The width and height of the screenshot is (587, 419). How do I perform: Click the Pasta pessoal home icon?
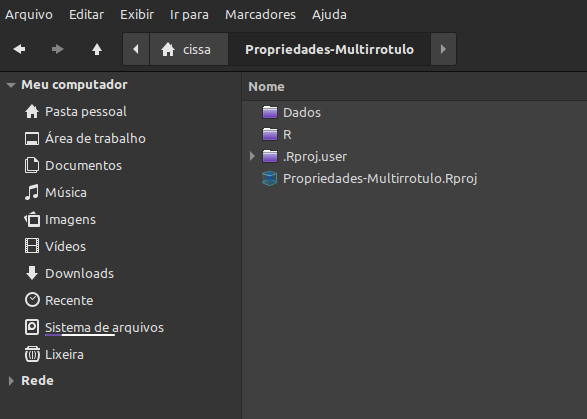tap(32, 112)
